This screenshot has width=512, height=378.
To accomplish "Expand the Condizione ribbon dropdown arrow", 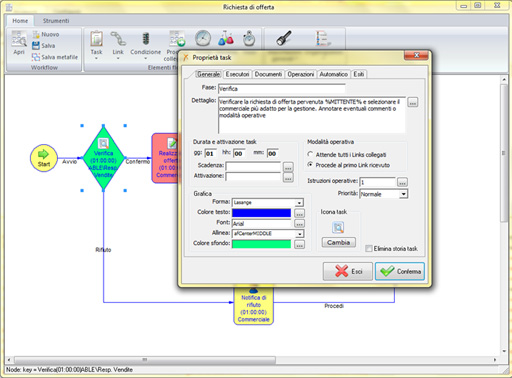I will [x=146, y=59].
